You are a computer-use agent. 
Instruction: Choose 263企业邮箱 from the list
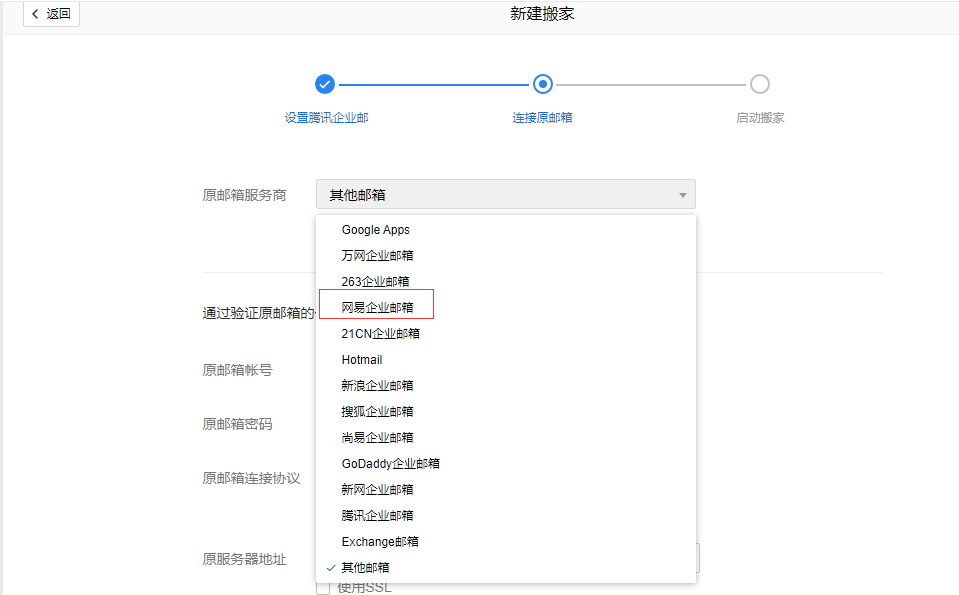point(376,281)
